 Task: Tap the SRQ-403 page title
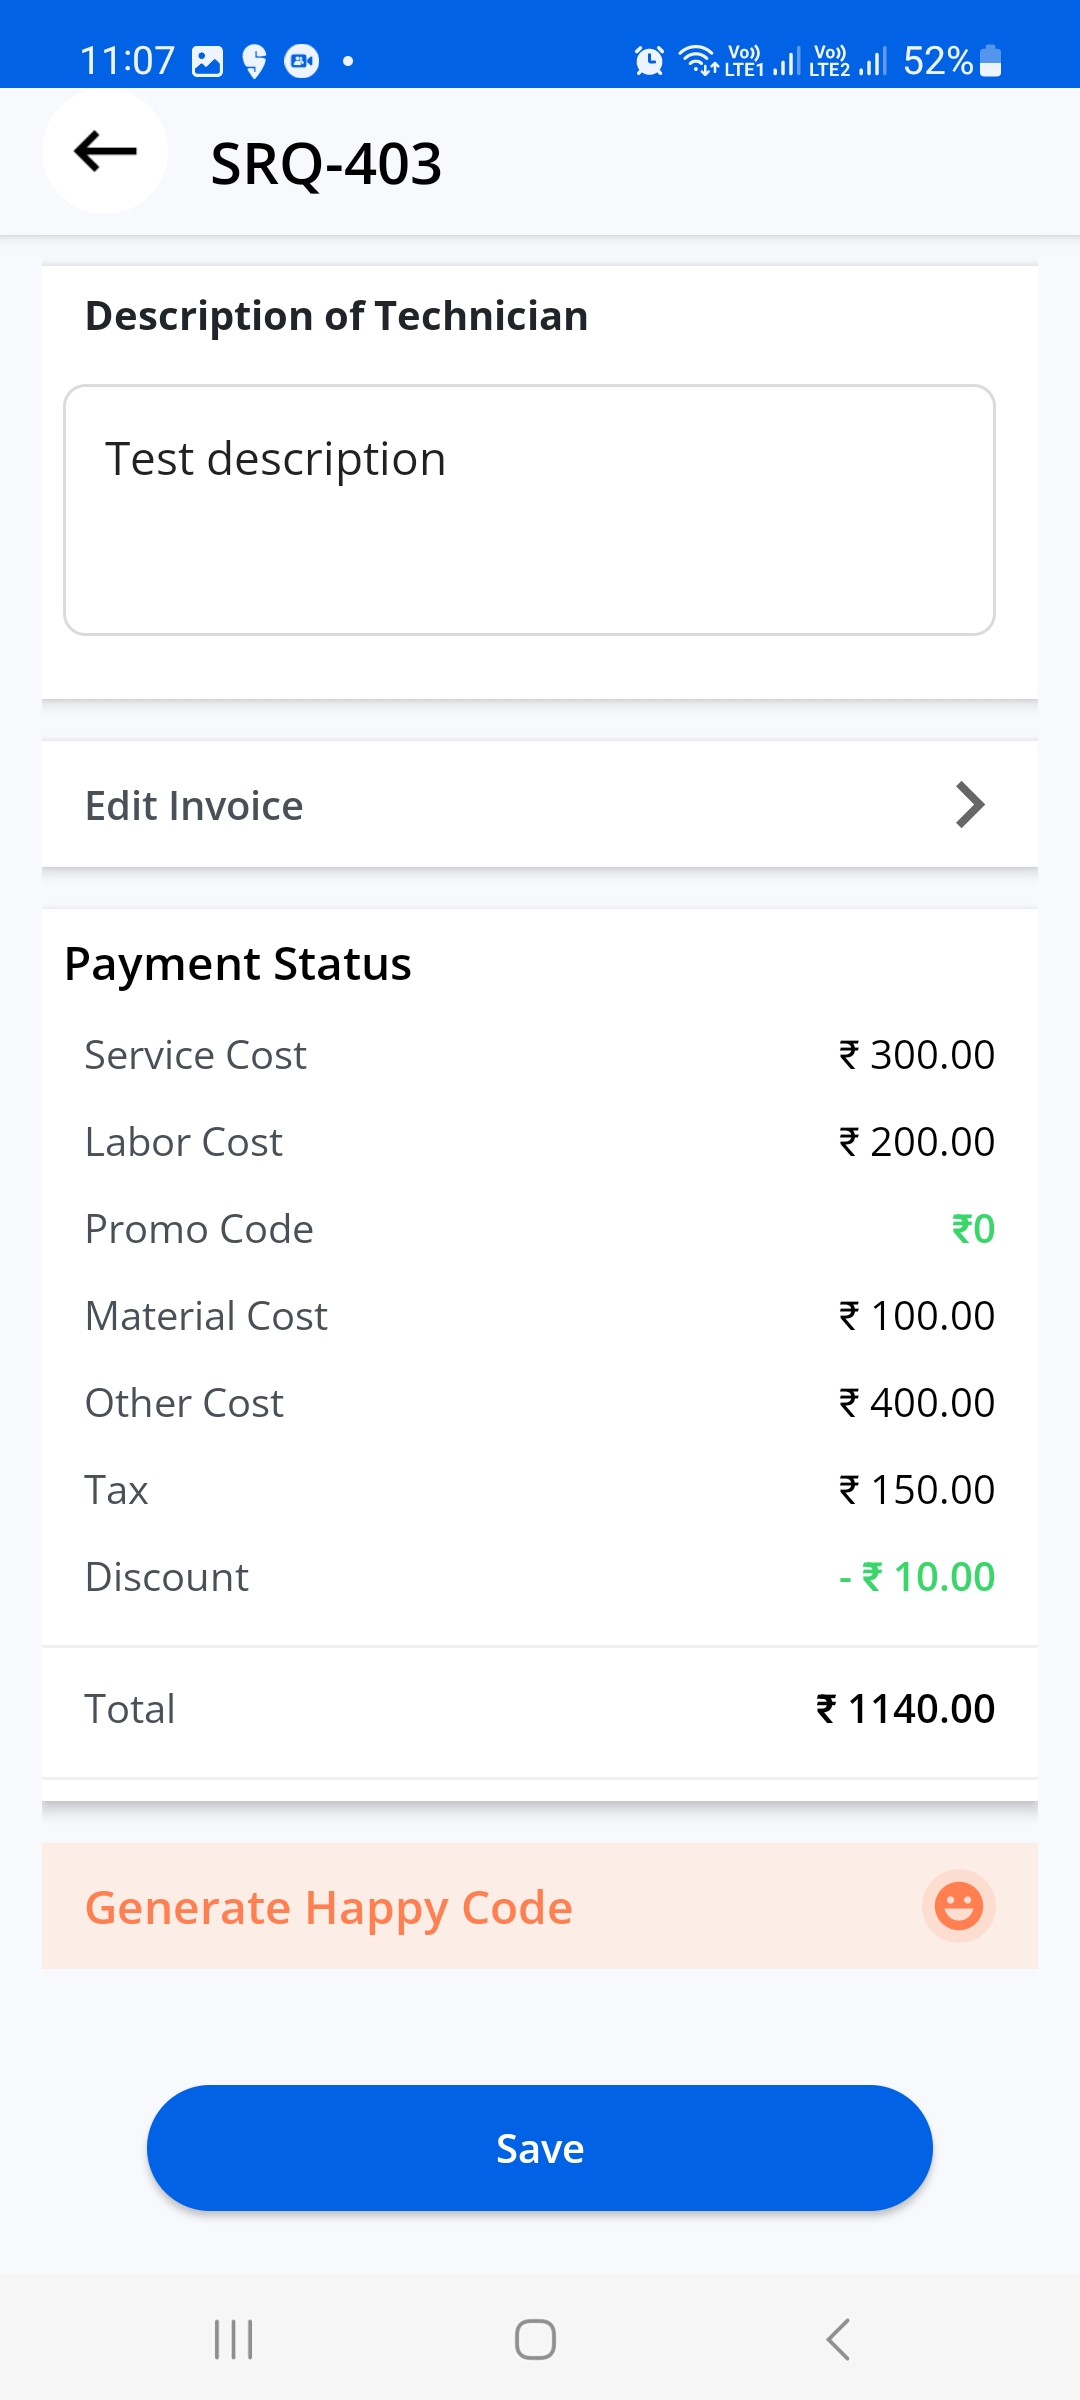click(x=326, y=163)
